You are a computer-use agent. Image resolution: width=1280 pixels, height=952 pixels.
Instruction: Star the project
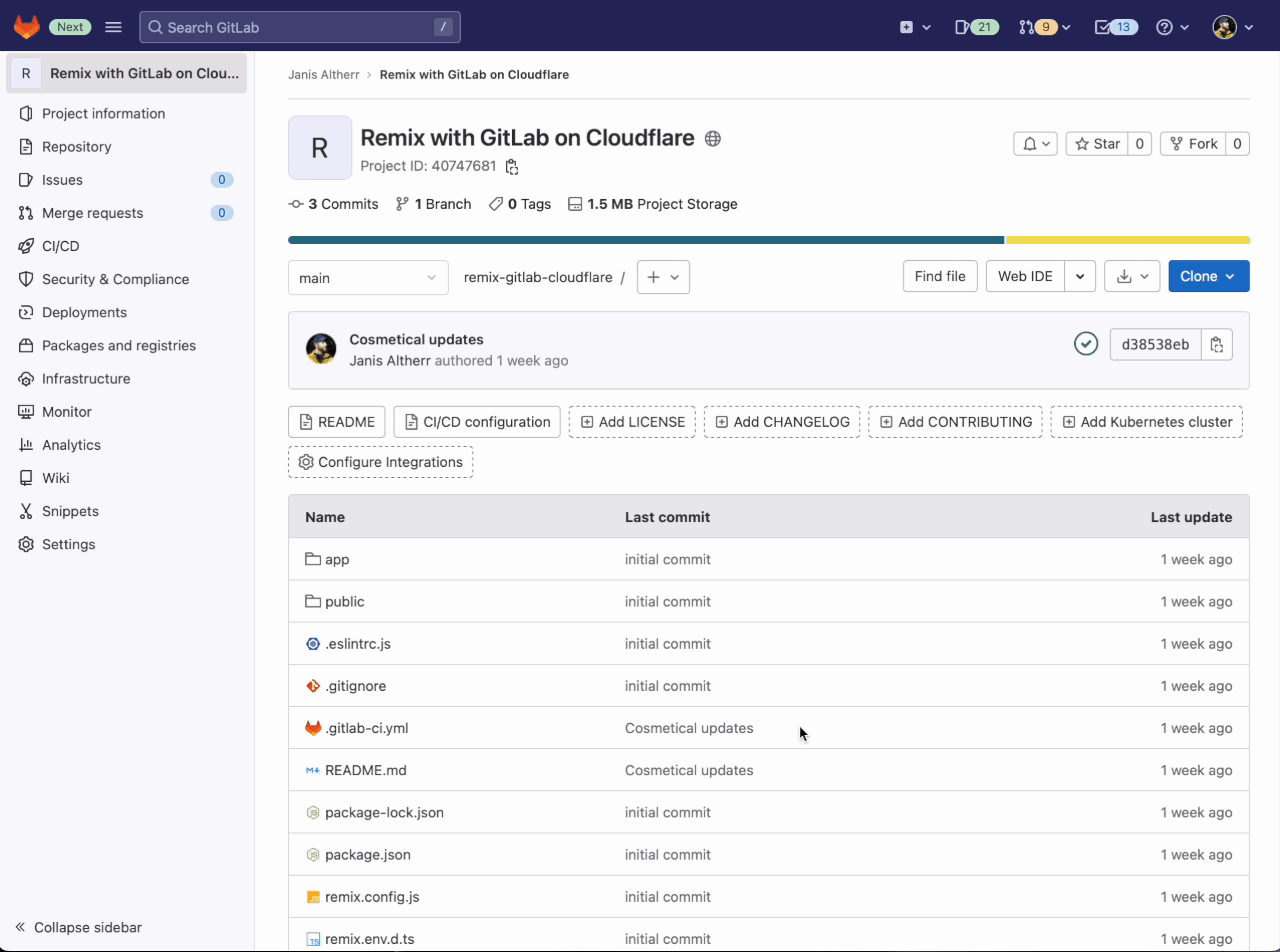click(x=1097, y=143)
